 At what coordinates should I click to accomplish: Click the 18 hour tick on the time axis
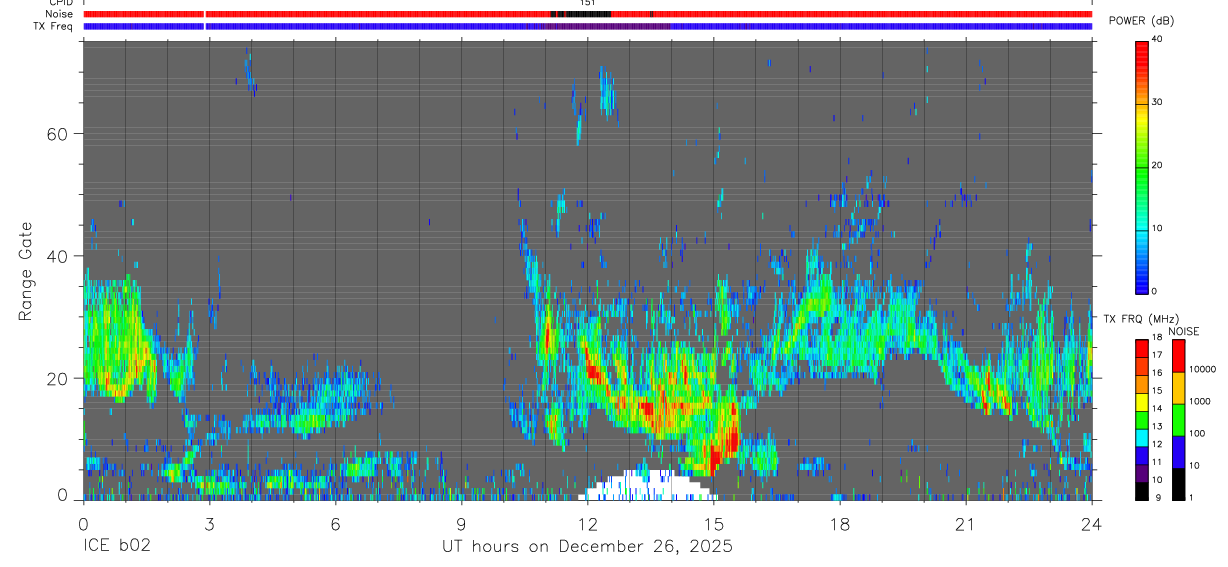click(x=839, y=523)
